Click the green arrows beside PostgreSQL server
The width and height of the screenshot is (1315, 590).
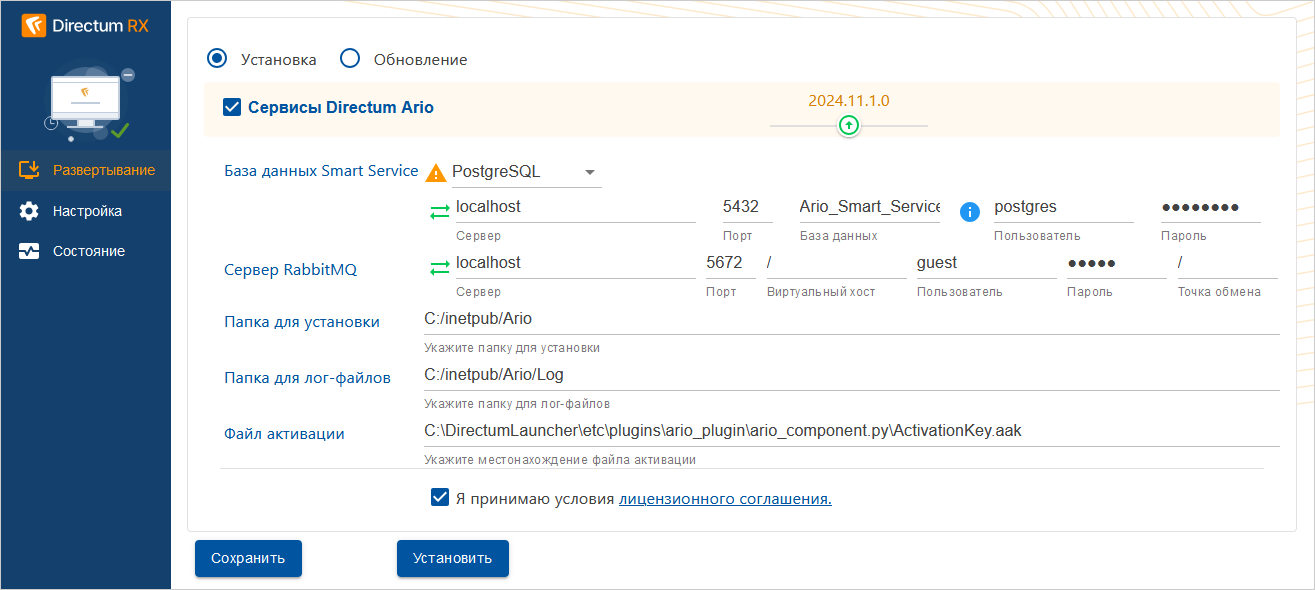[440, 212]
